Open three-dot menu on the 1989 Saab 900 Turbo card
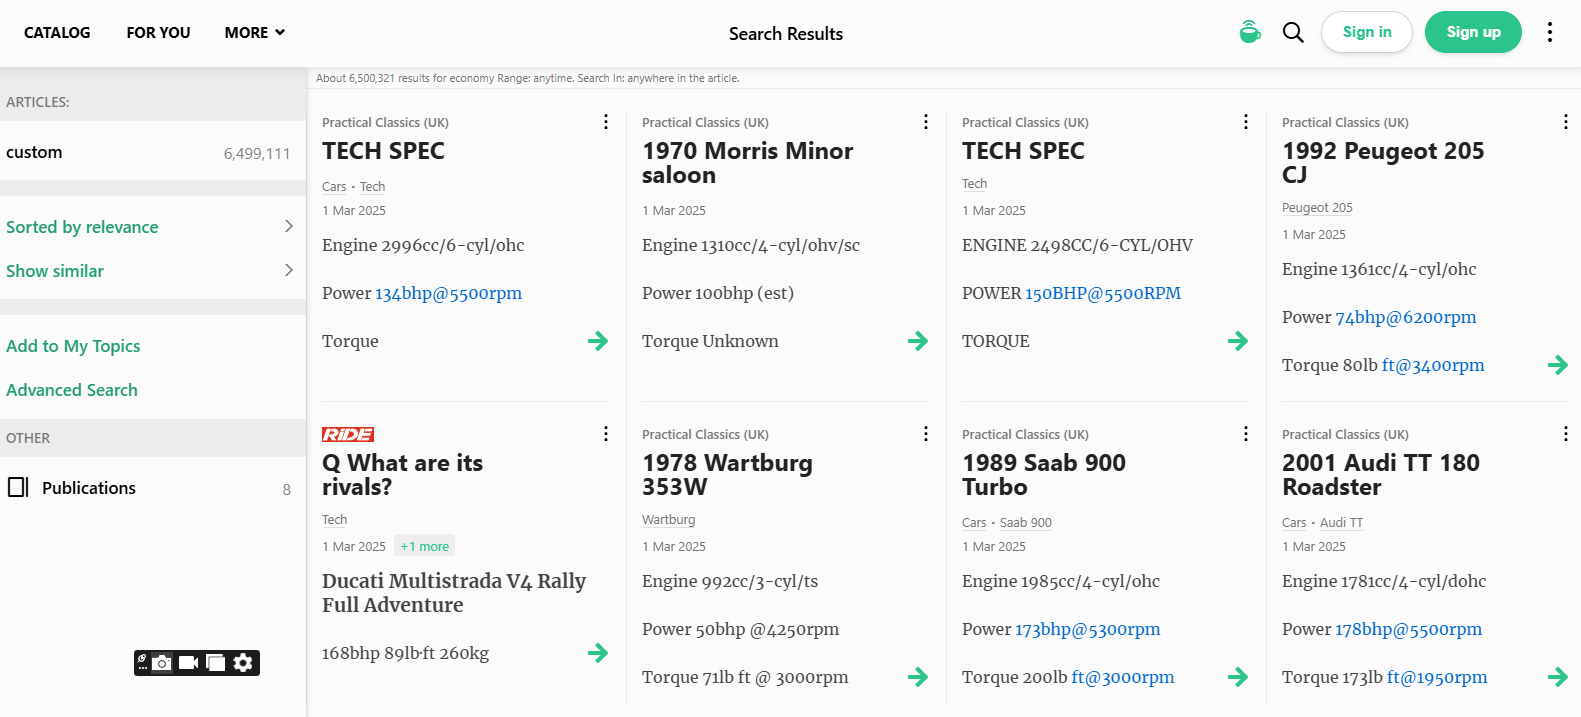The image size is (1581, 717). pyautogui.click(x=1245, y=434)
